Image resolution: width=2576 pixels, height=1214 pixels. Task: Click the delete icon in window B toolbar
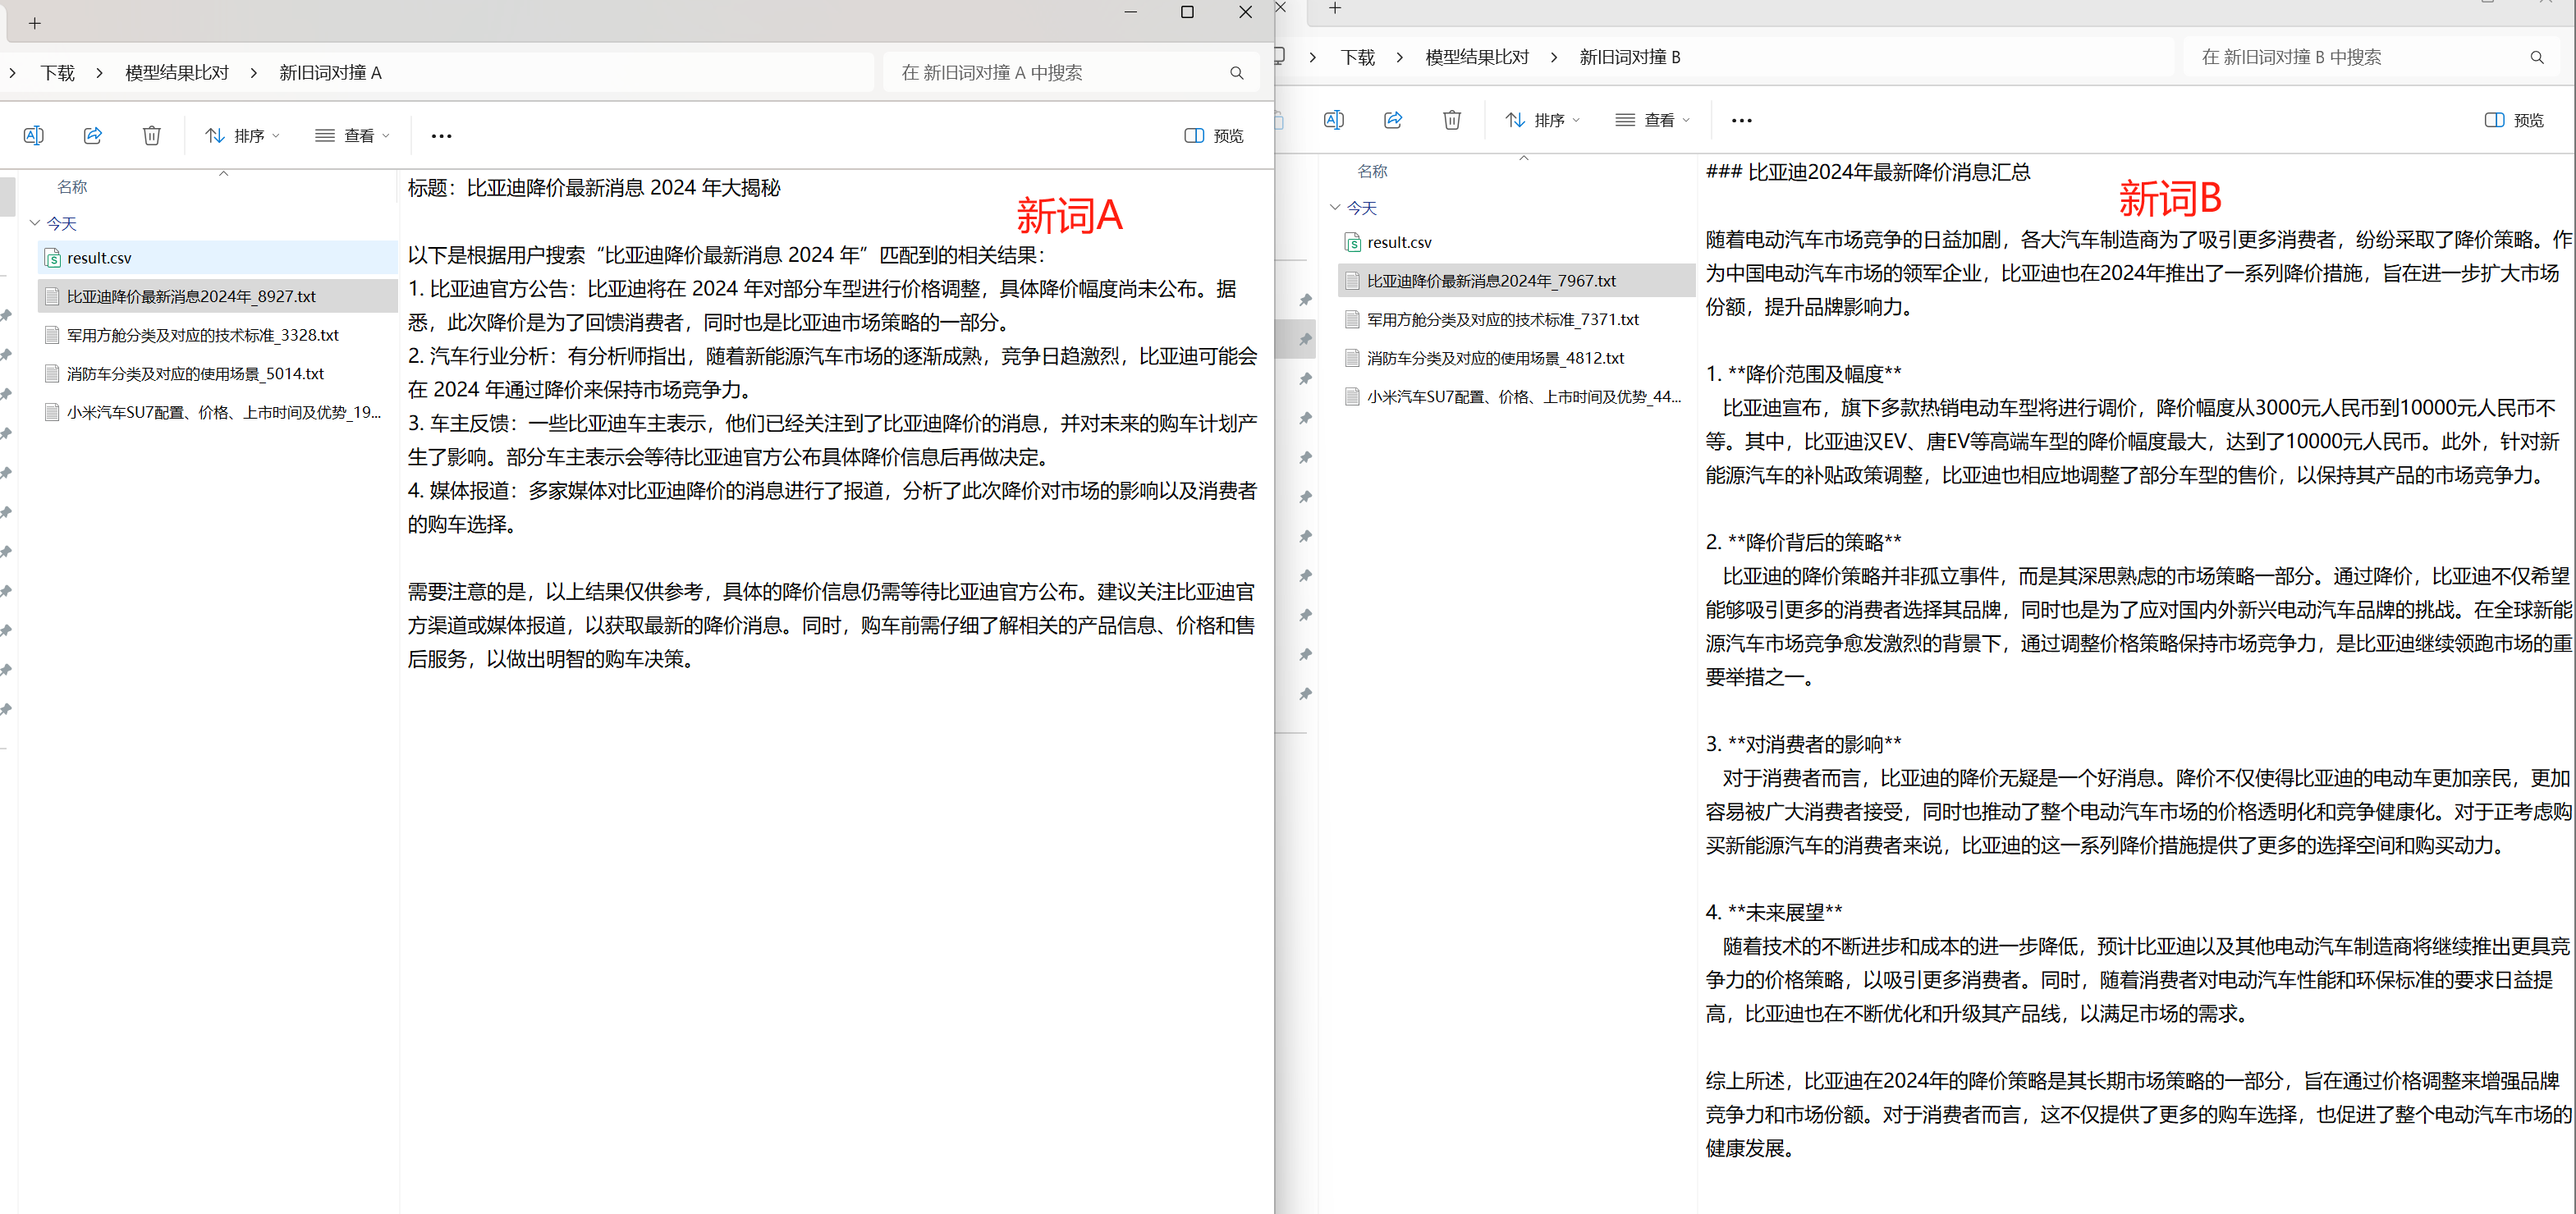coord(1452,120)
